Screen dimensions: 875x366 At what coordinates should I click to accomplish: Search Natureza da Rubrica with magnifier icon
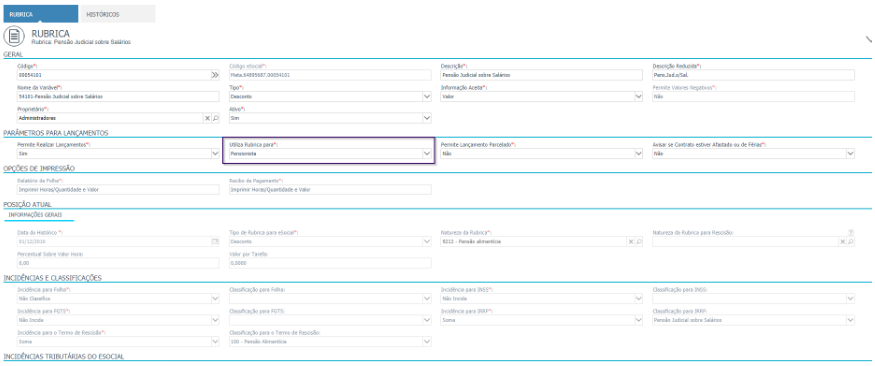(x=640, y=242)
